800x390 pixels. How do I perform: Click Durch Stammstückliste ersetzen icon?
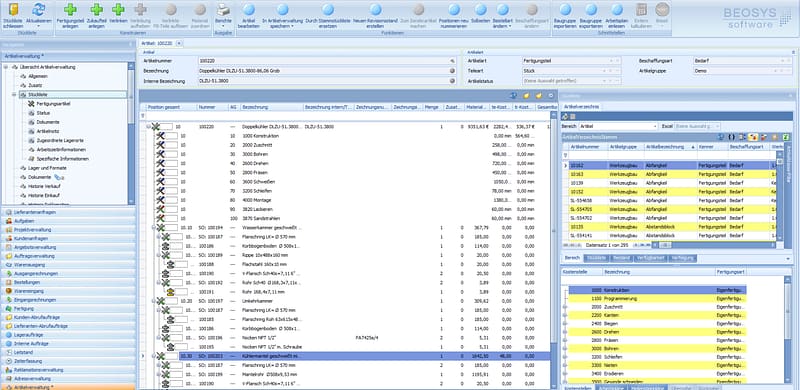(328, 9)
